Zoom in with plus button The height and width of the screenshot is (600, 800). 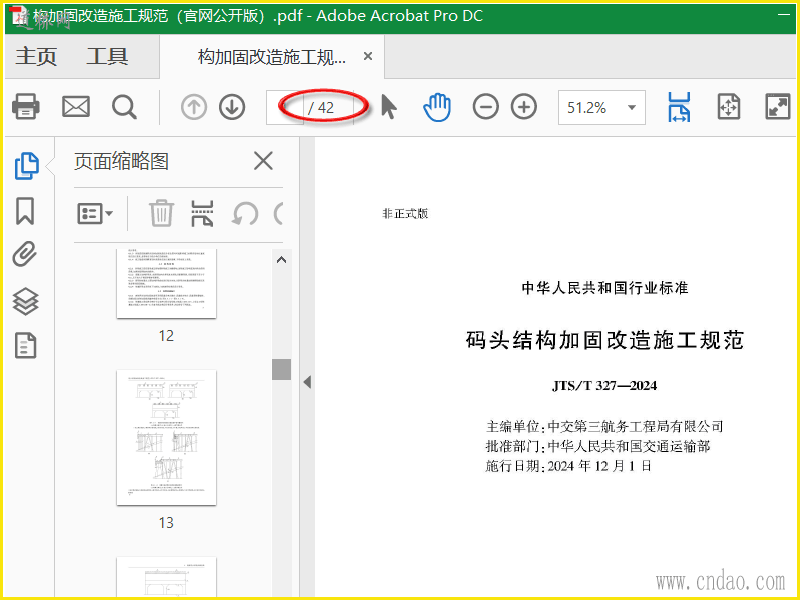(x=524, y=107)
